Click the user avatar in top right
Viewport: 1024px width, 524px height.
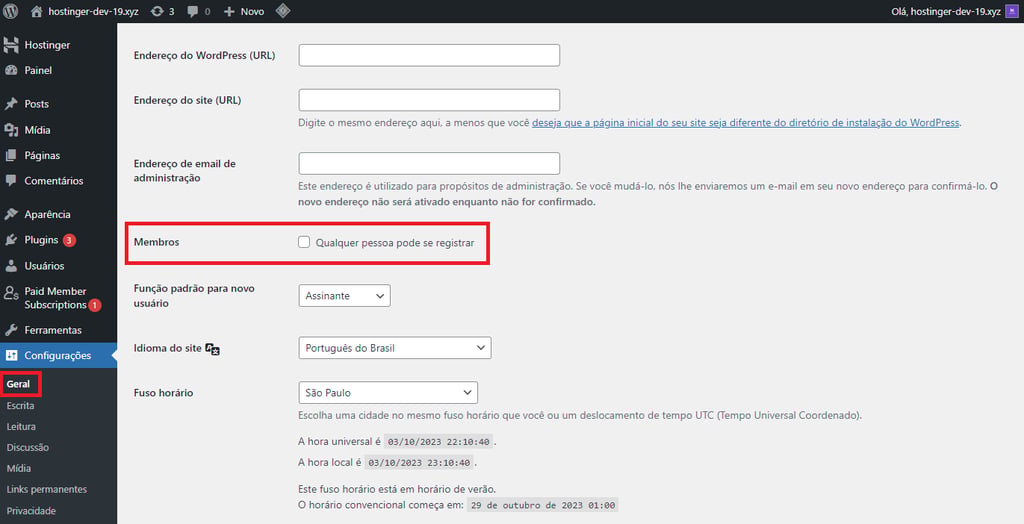click(x=1012, y=11)
